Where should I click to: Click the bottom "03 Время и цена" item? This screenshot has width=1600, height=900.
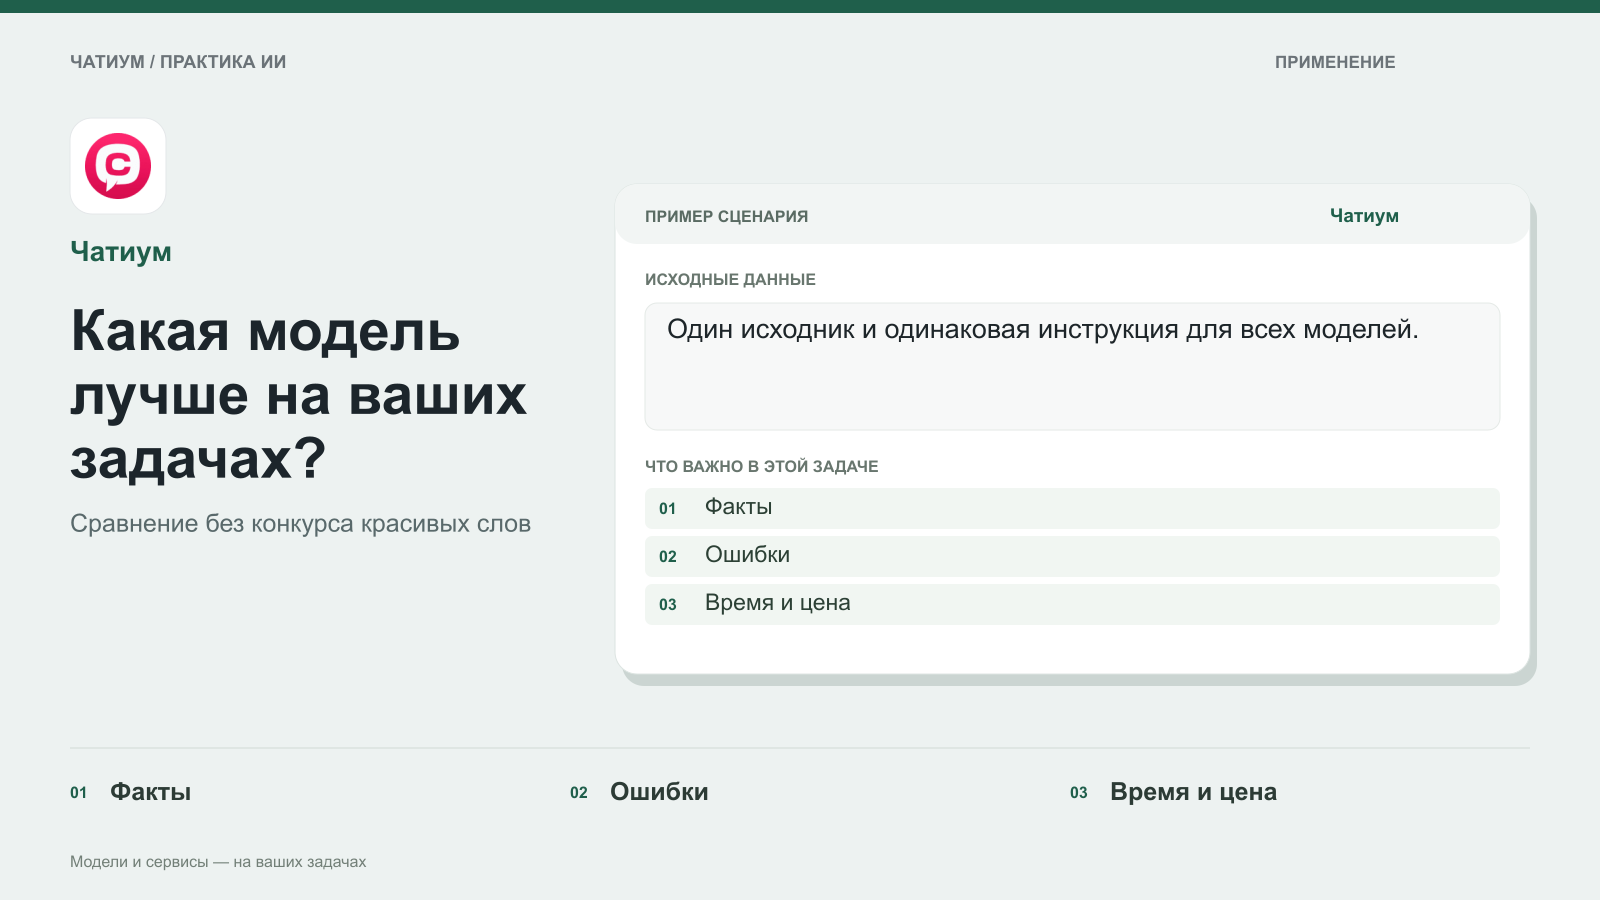[1173, 792]
